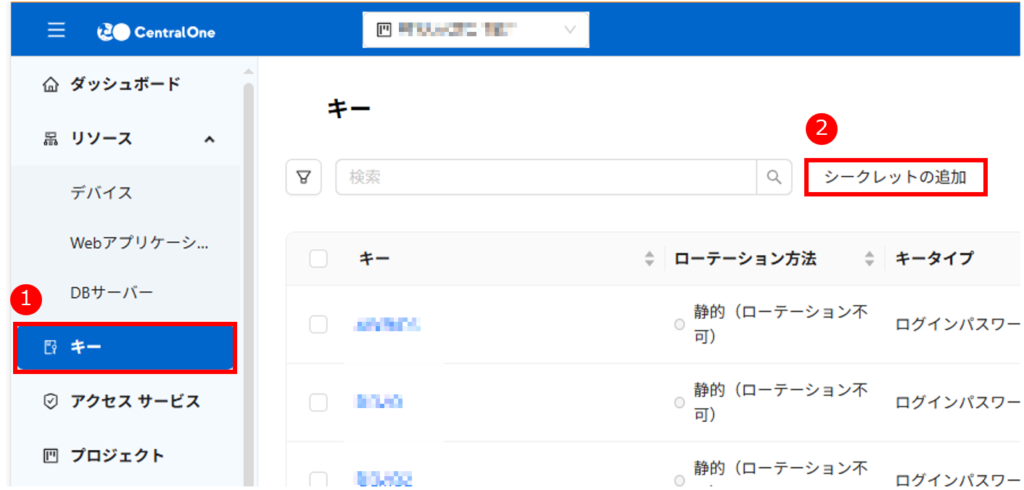This screenshot has width=1024, height=490.
Task: Collapse the リソース section chevron
Action: (209, 139)
